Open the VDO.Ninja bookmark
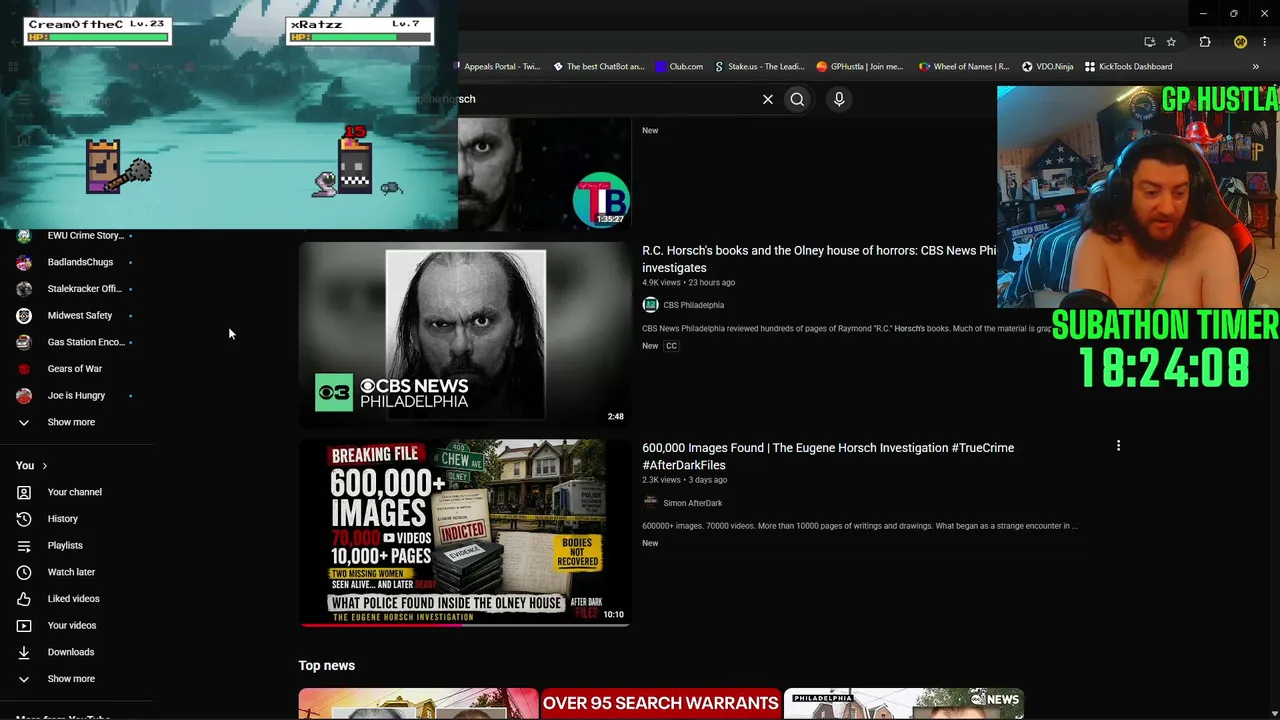This screenshot has width=1280, height=720. 1047,67
